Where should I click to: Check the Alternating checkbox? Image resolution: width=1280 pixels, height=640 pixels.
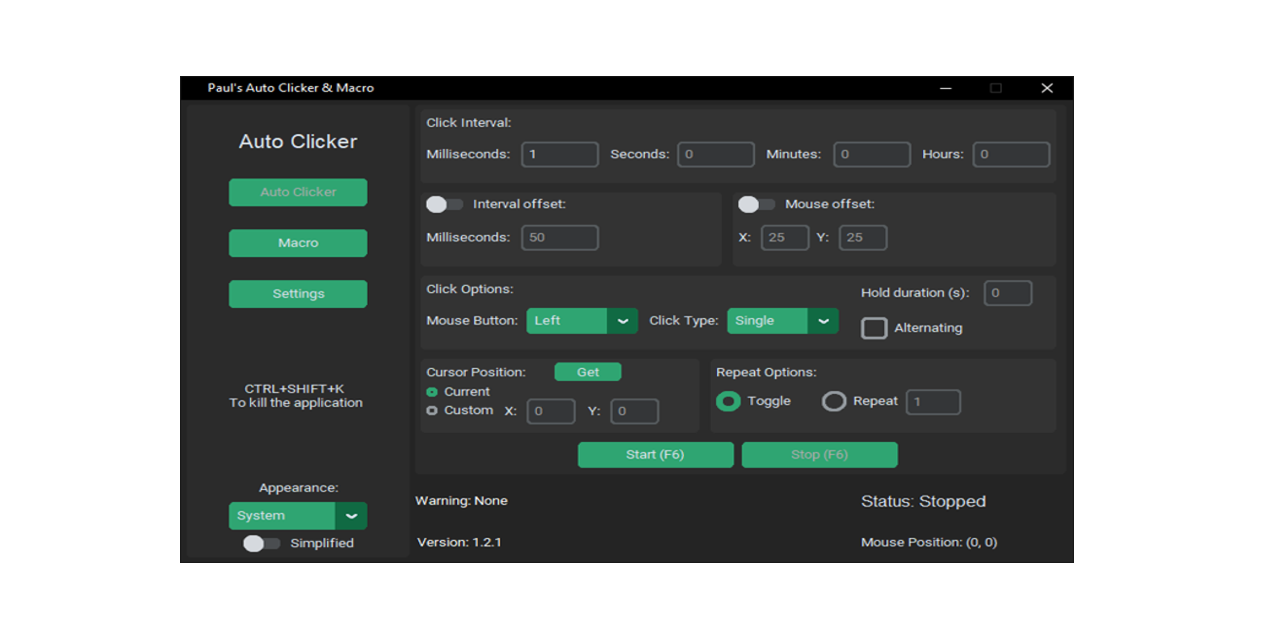pos(874,327)
